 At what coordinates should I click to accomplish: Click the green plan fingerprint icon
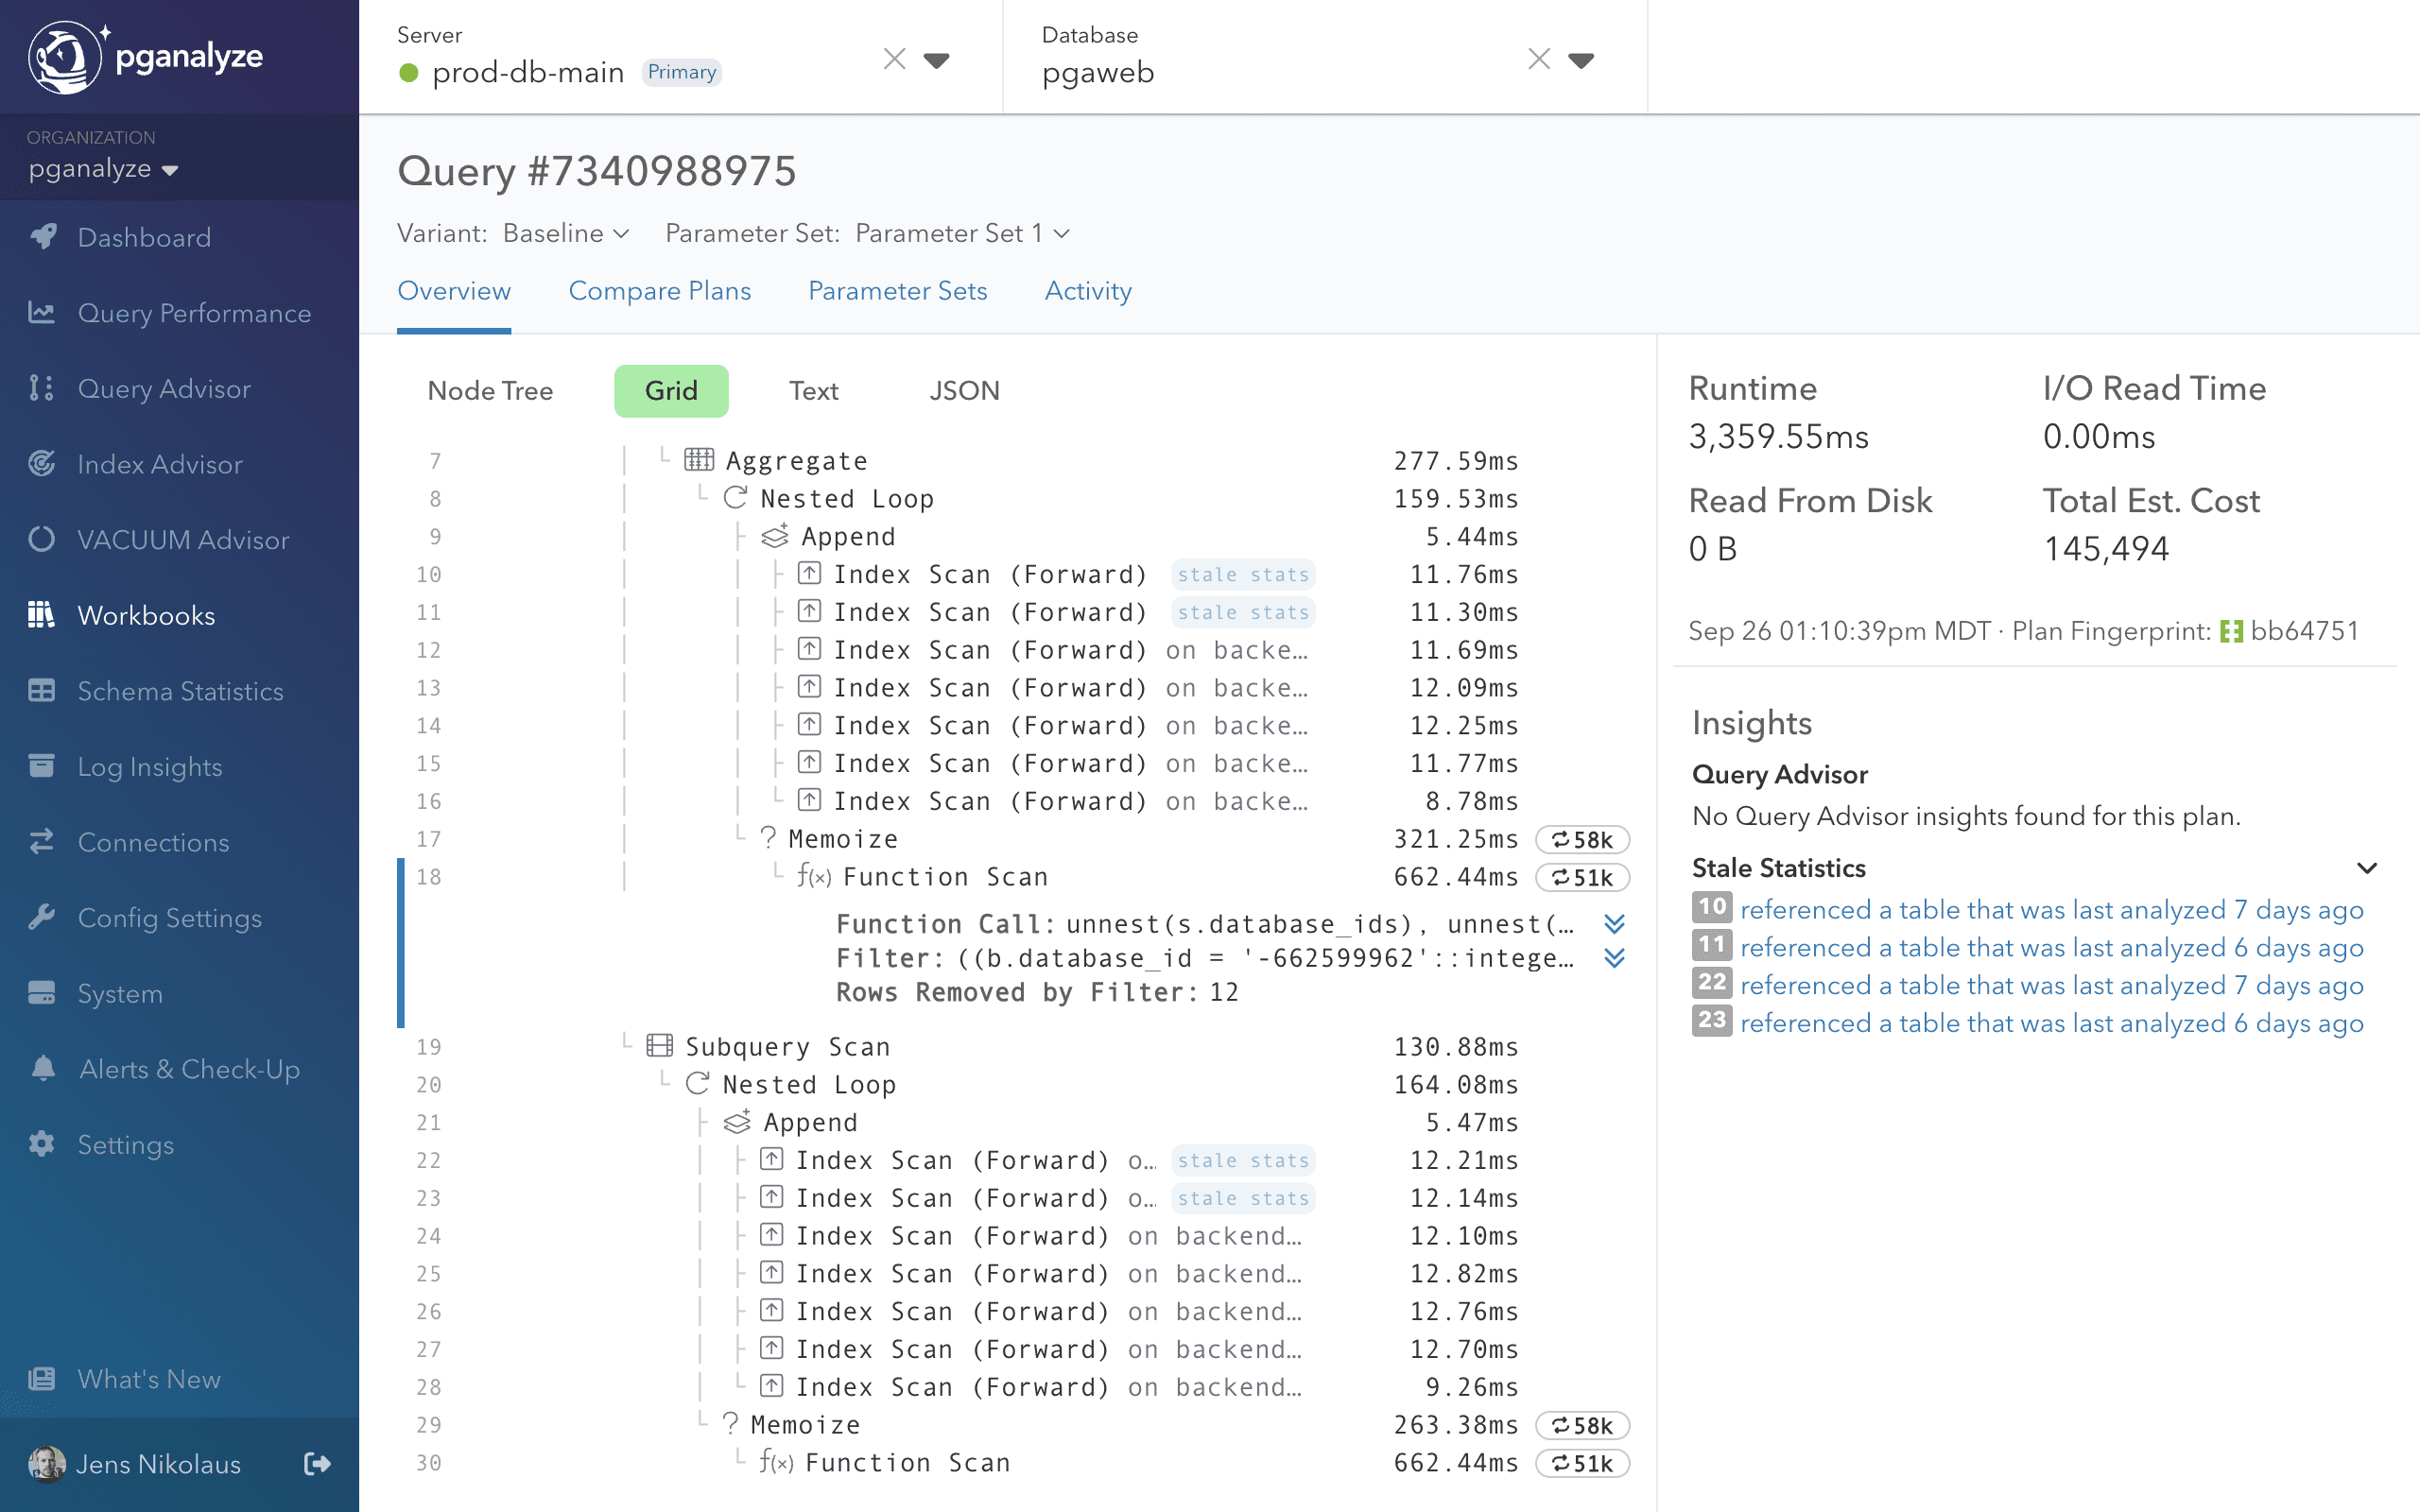[x=2231, y=631]
